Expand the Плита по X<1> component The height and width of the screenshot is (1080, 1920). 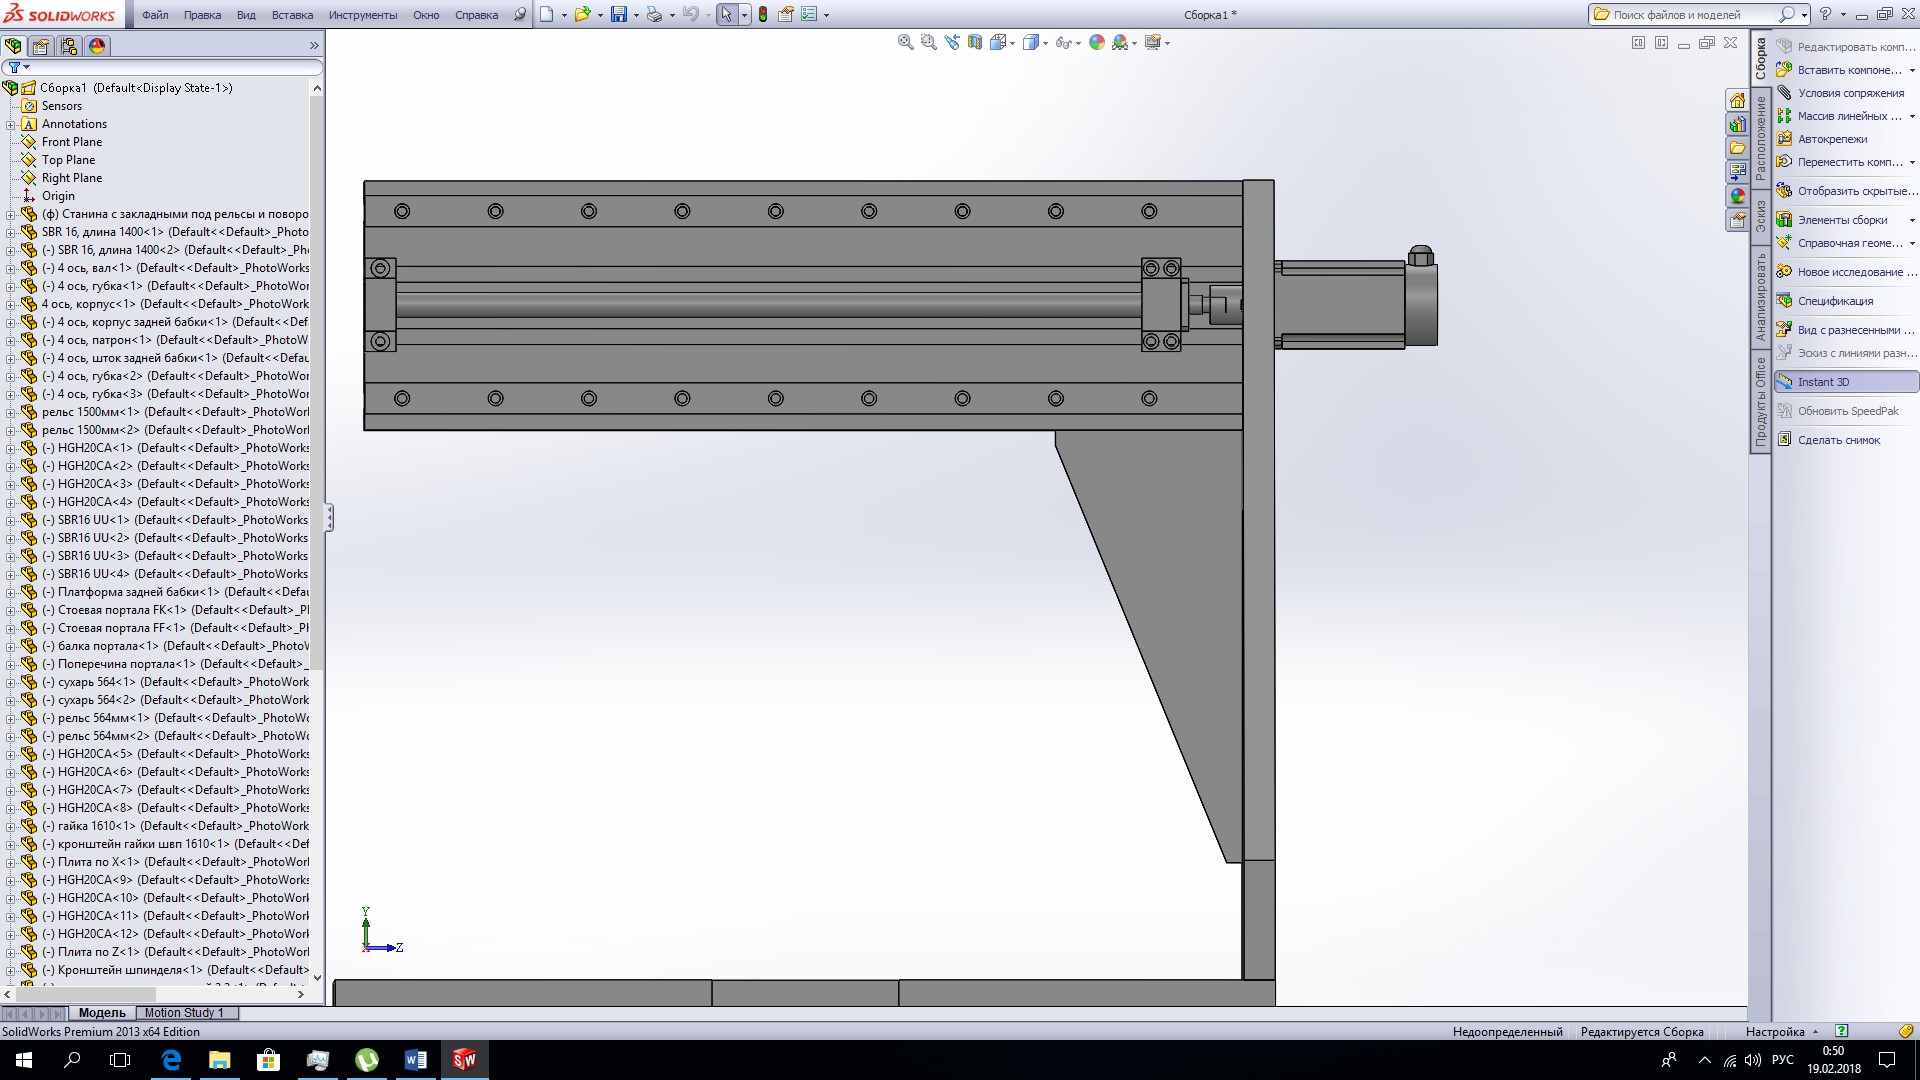pos(10,862)
